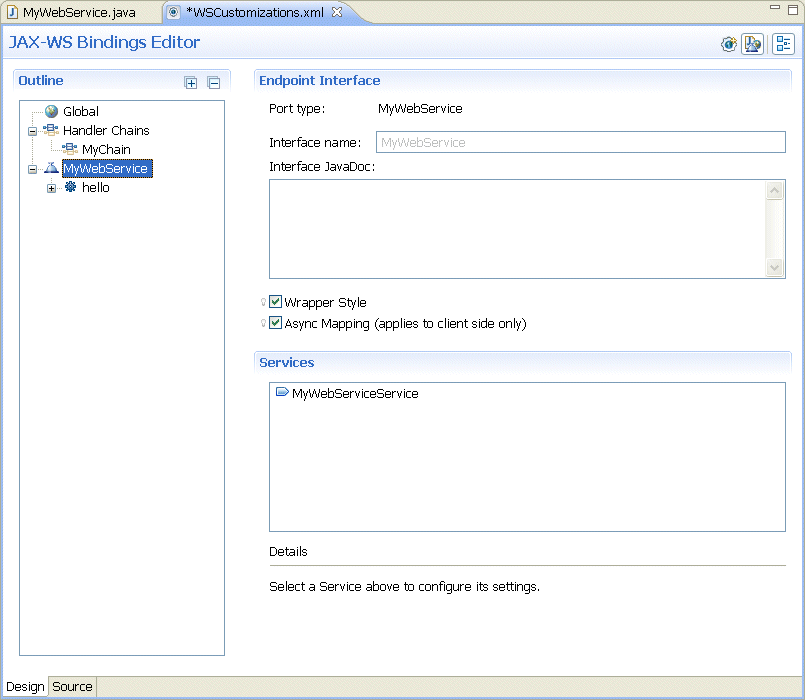
Task: Click the second toolbar icon in editor header
Action: pos(753,44)
